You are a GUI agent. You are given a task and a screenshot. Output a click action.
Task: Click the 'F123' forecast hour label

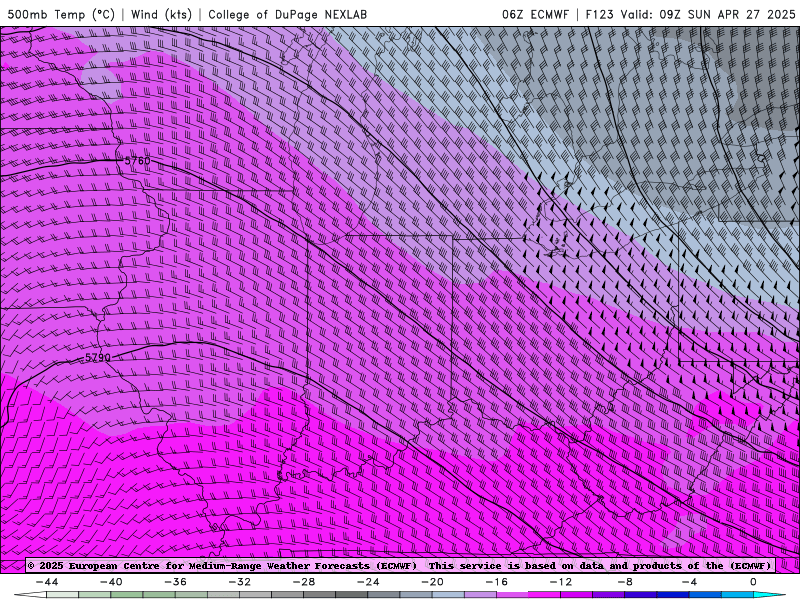(599, 14)
